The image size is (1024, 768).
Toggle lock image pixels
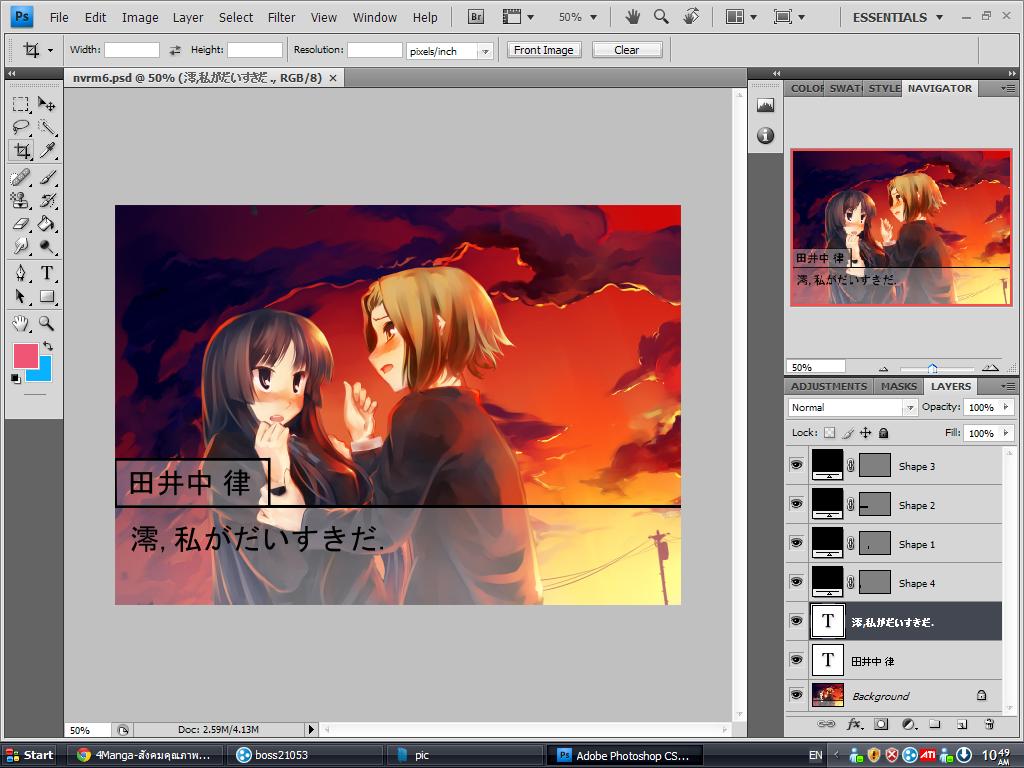pyautogui.click(x=848, y=432)
